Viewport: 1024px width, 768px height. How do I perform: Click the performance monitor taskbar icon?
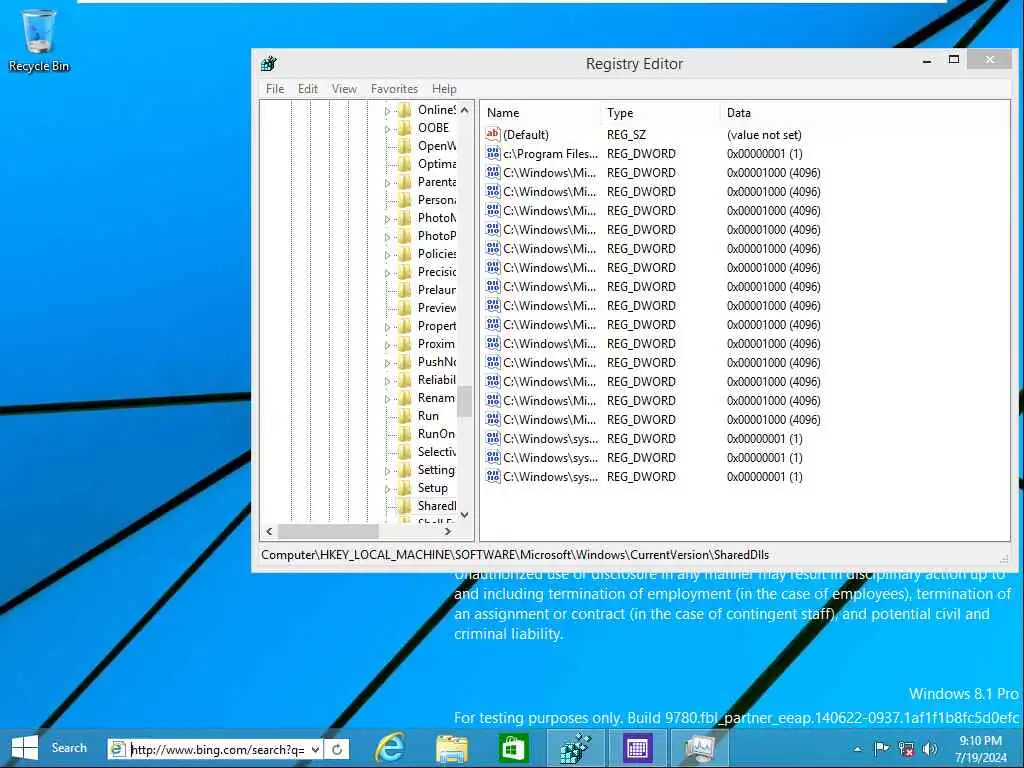tap(699, 748)
